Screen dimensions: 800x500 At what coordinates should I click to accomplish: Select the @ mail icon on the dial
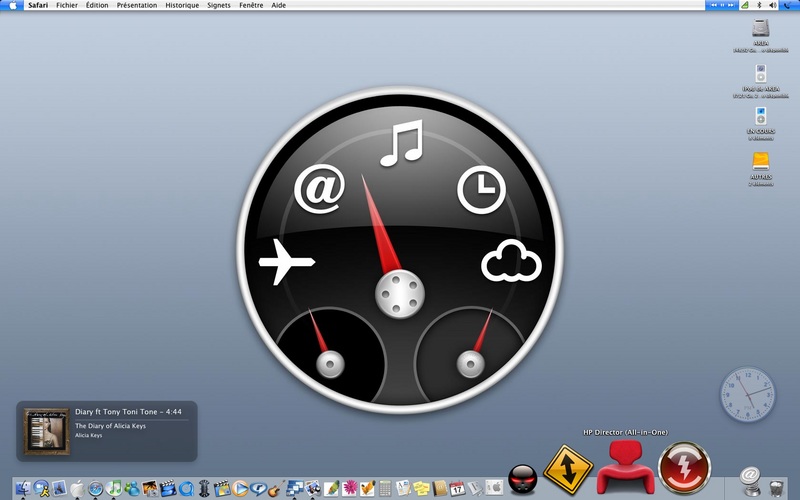[319, 188]
